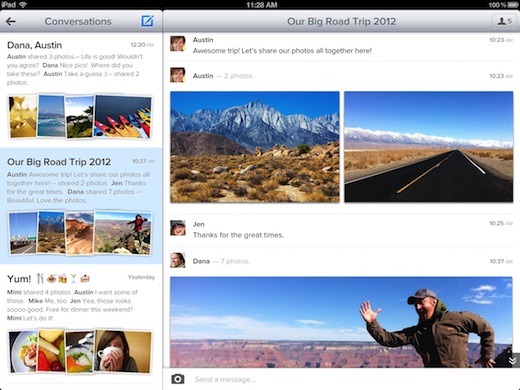Open the 'Dana, Austin' conversation
This screenshot has height=390, width=520.
point(81,90)
